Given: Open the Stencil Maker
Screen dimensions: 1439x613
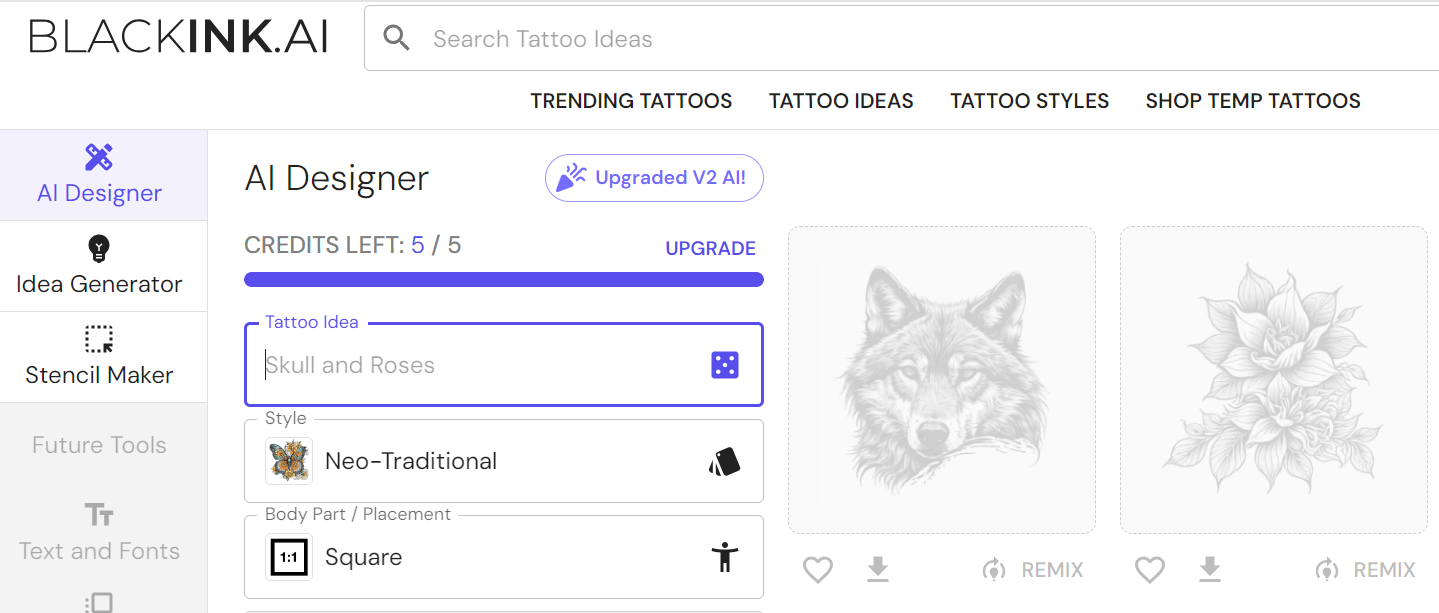Looking at the screenshot, I should 99,356.
